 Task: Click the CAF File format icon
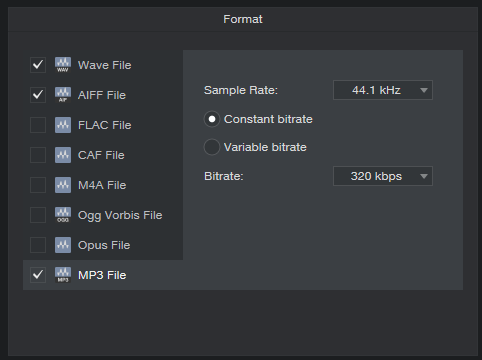[x=63, y=155]
